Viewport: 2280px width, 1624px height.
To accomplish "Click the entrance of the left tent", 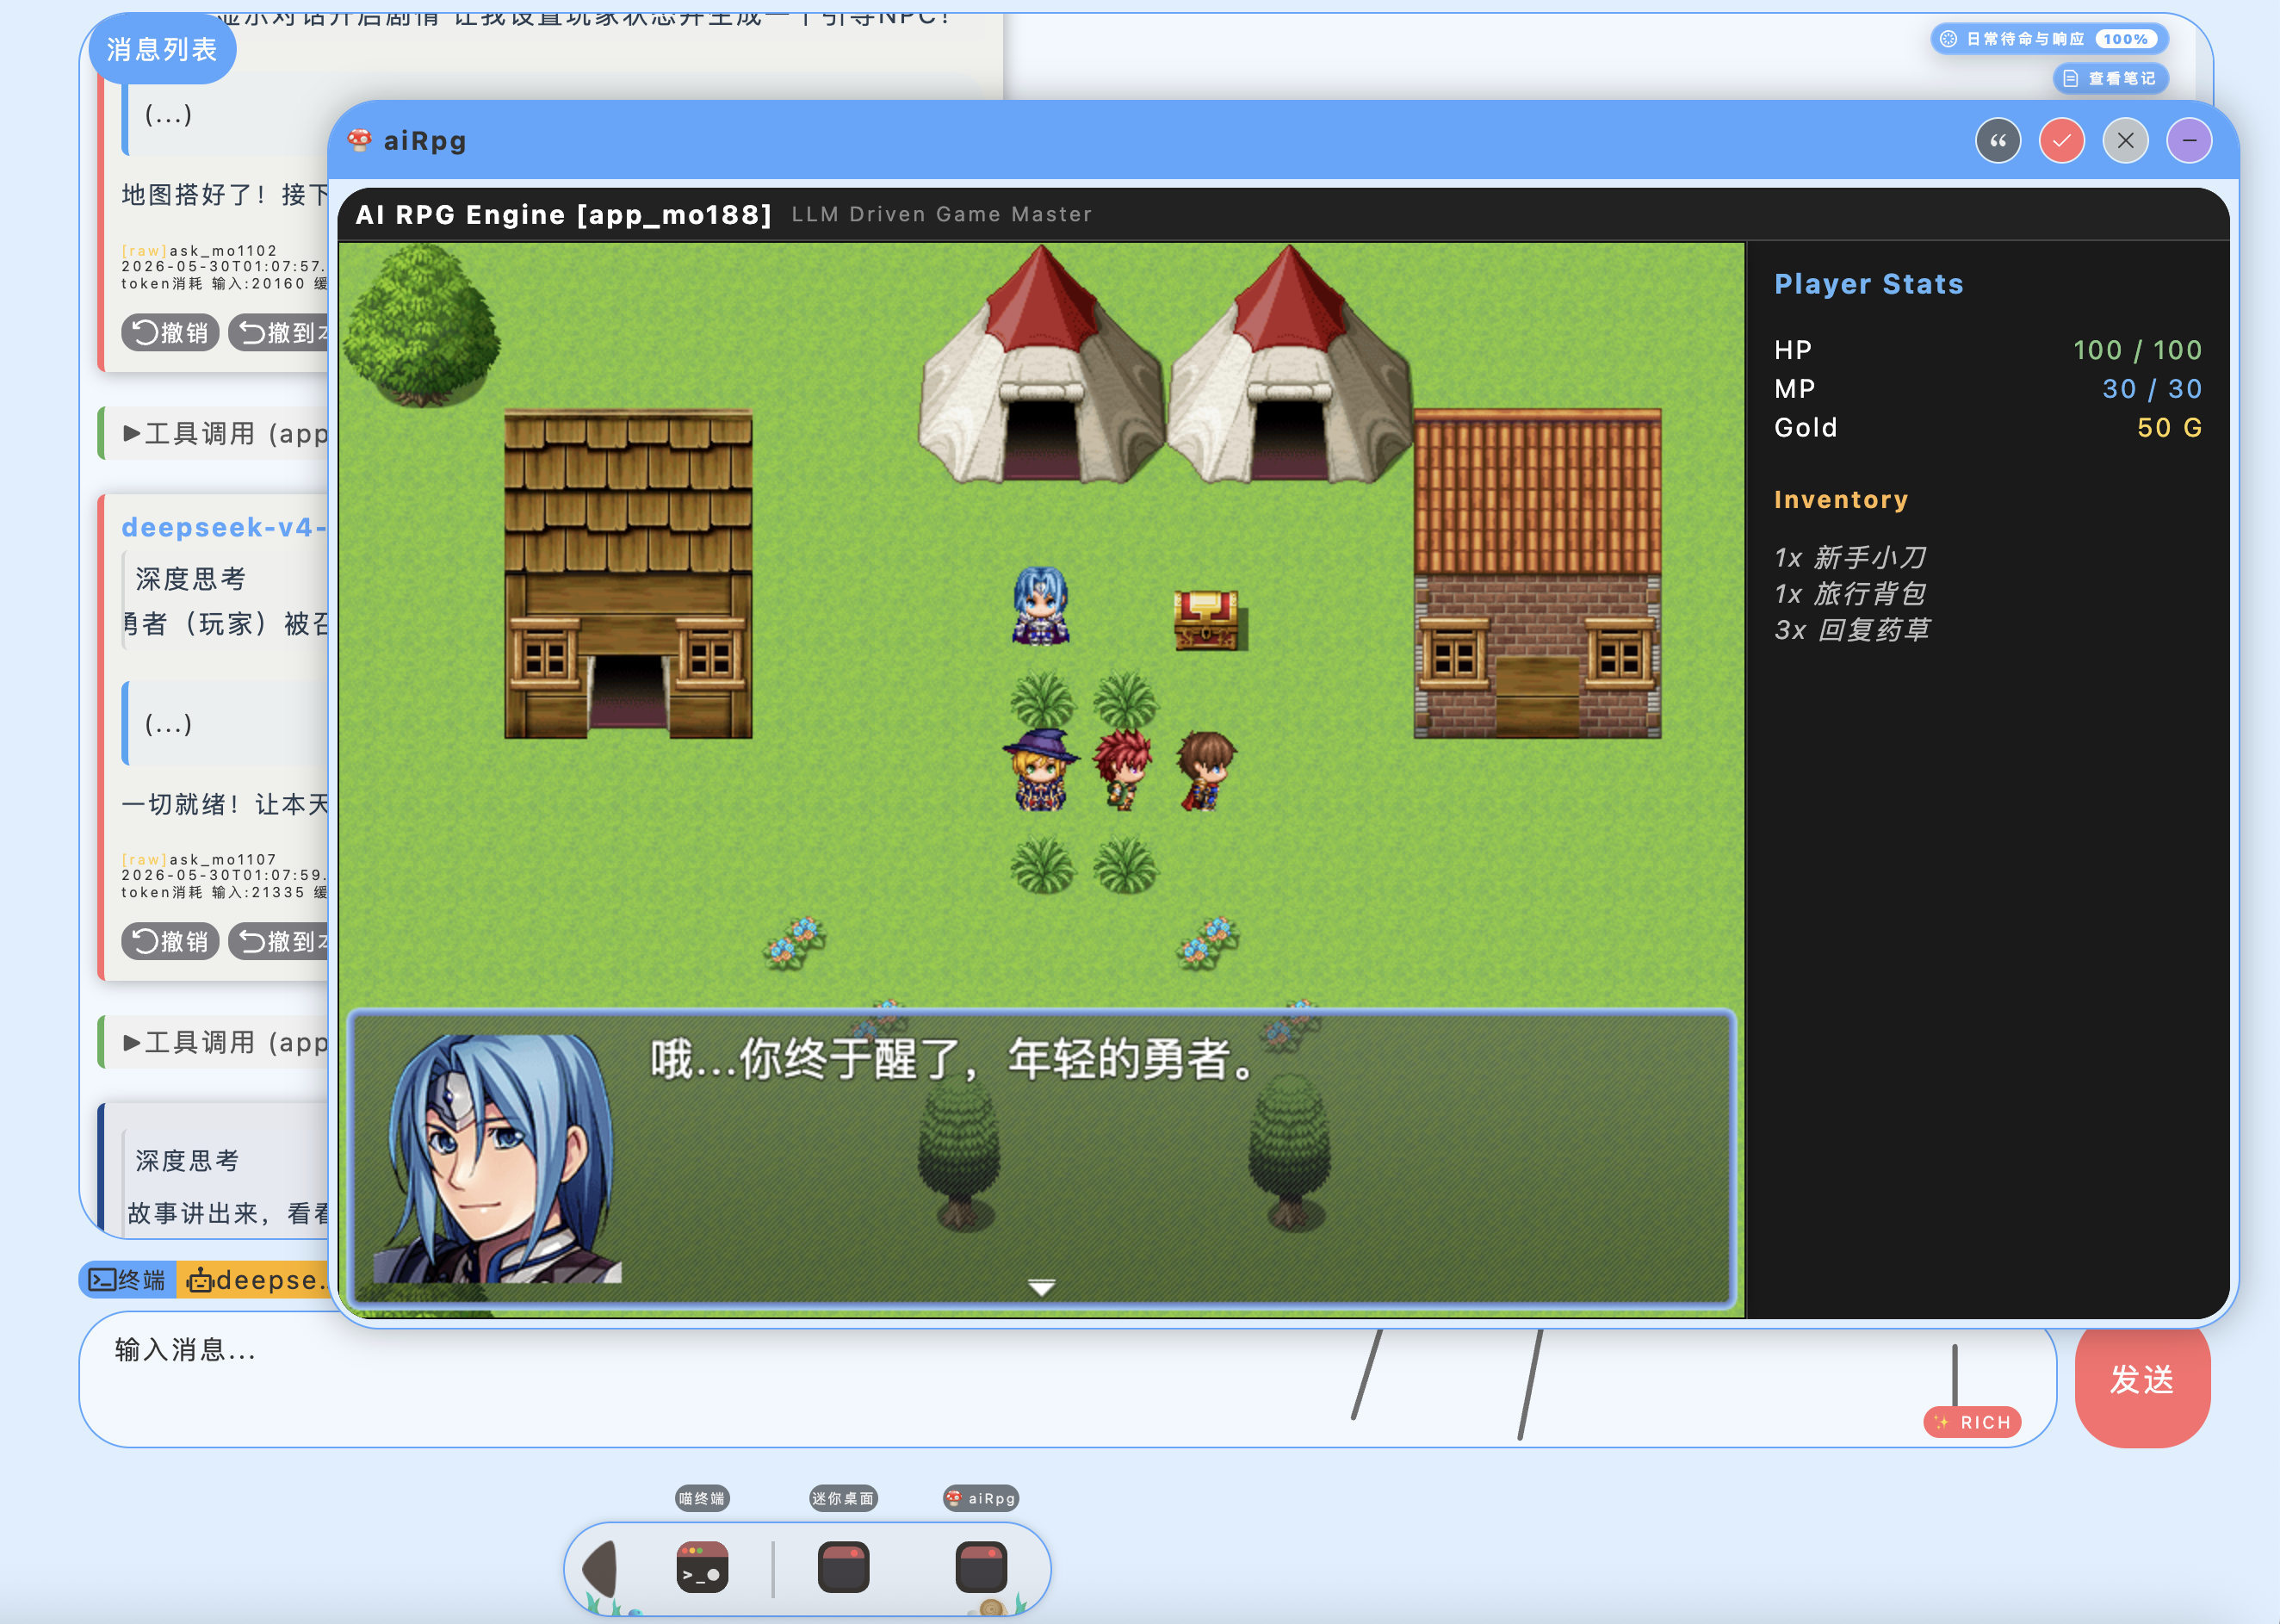I will coord(1041,438).
